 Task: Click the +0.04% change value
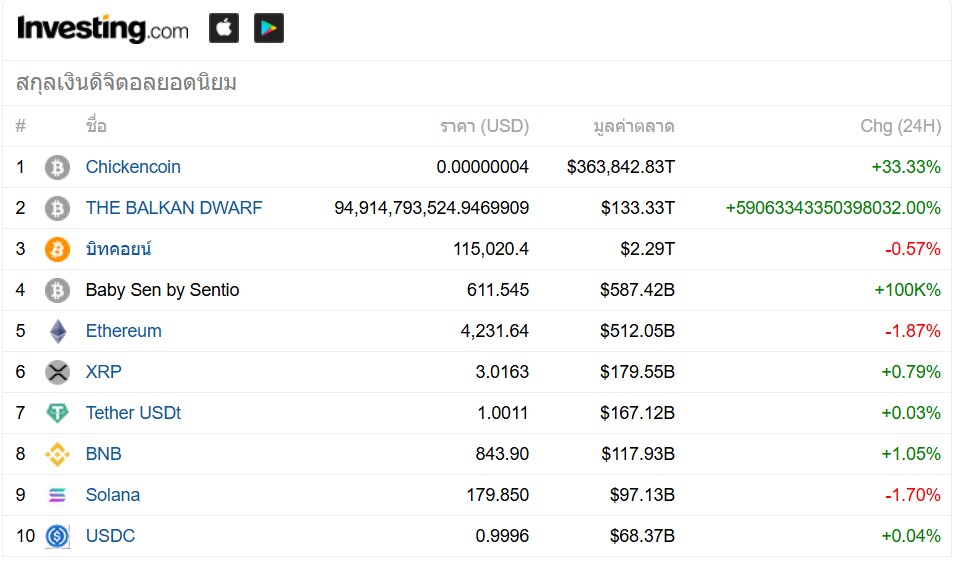coord(911,536)
